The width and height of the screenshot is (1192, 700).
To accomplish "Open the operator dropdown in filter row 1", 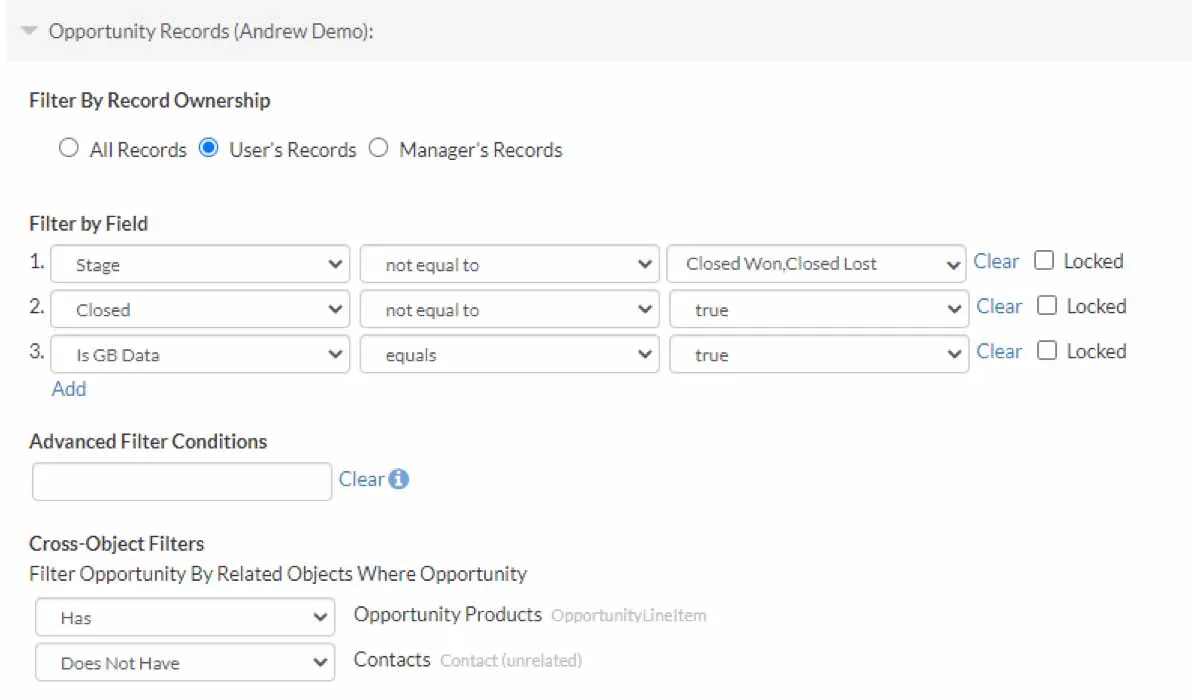I will [509, 264].
